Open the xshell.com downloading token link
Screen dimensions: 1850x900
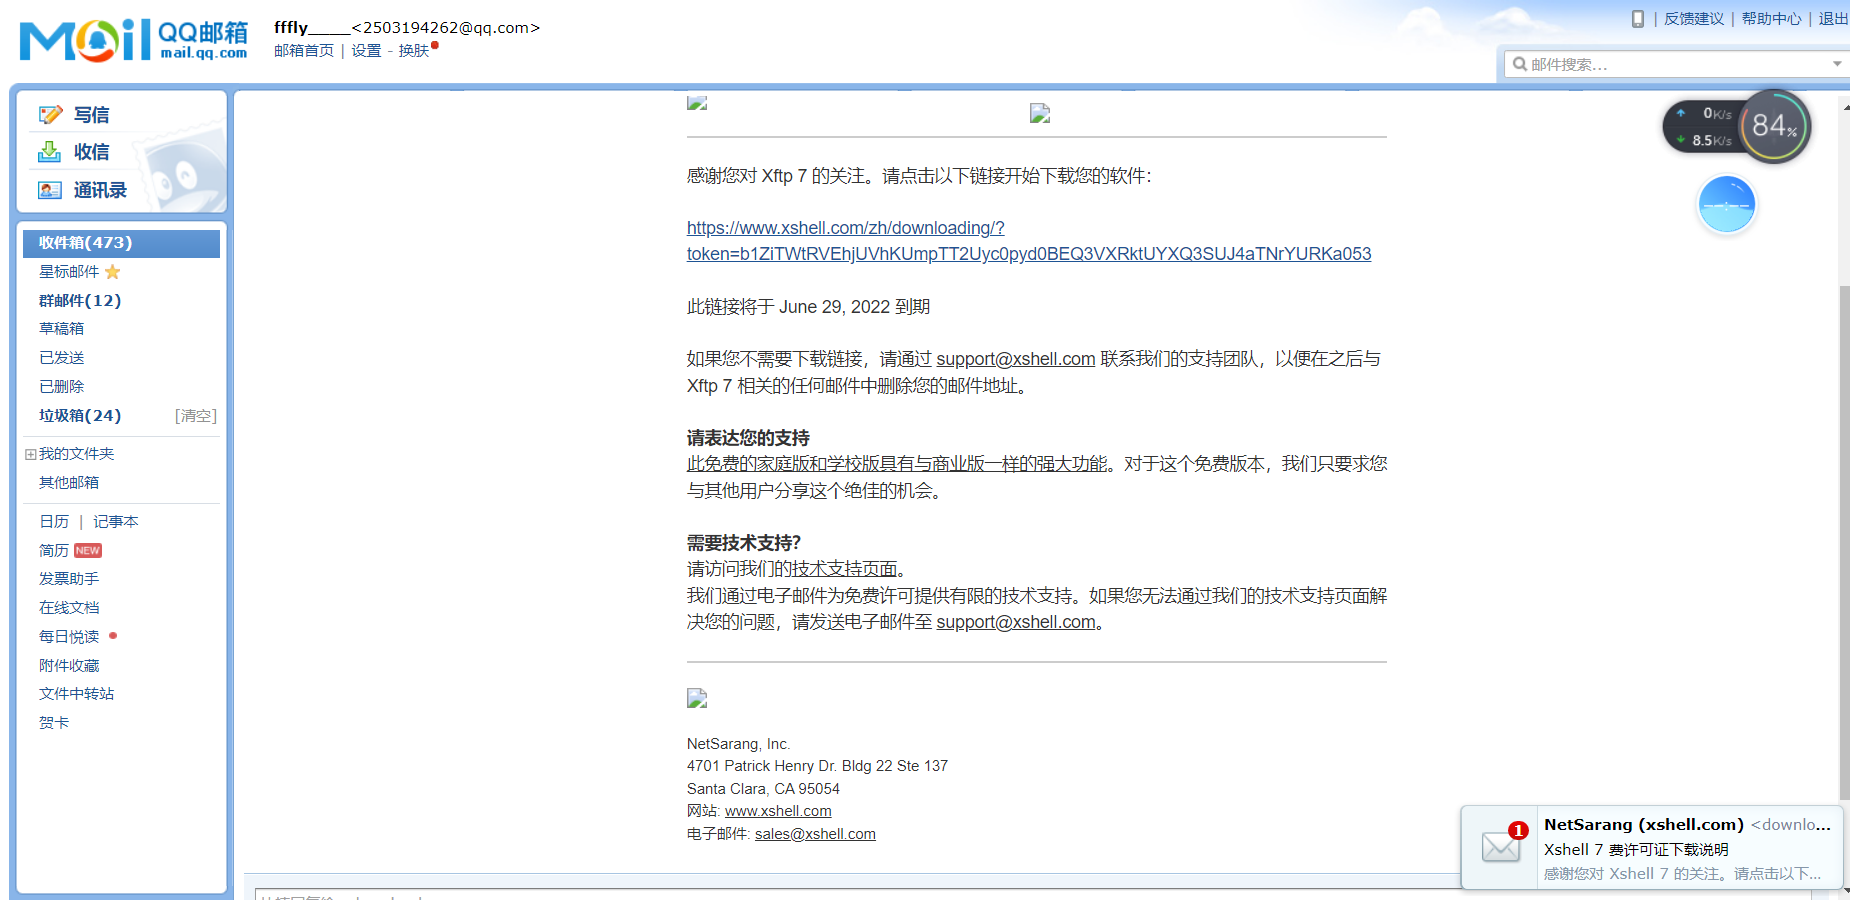[1029, 241]
